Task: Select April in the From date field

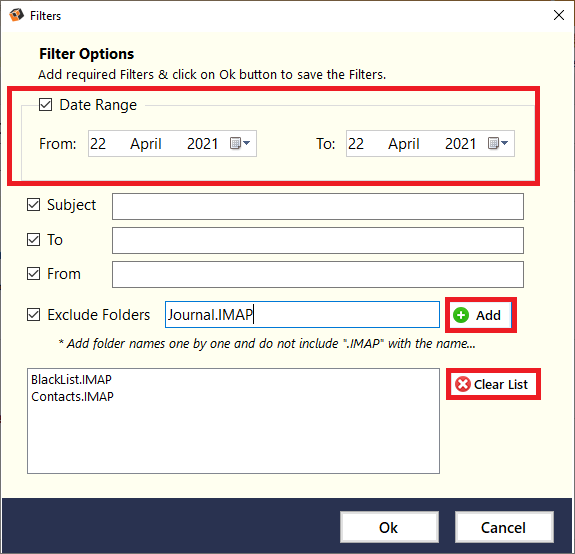Action: coord(146,144)
